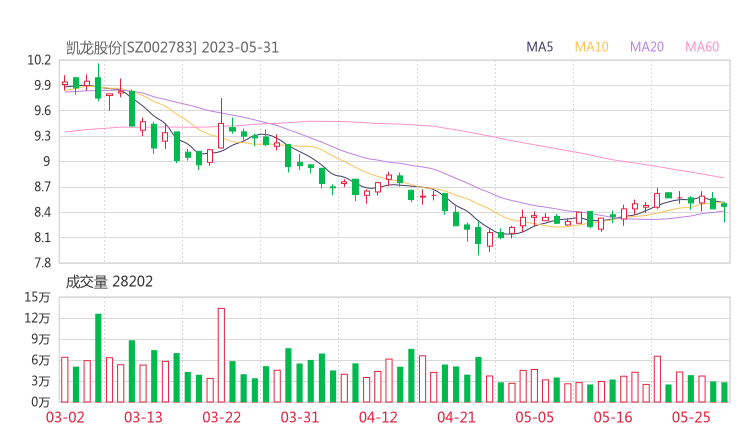The height and width of the screenshot is (440, 740).
Task: Select the 03-22 date axis label
Action: coord(221,417)
